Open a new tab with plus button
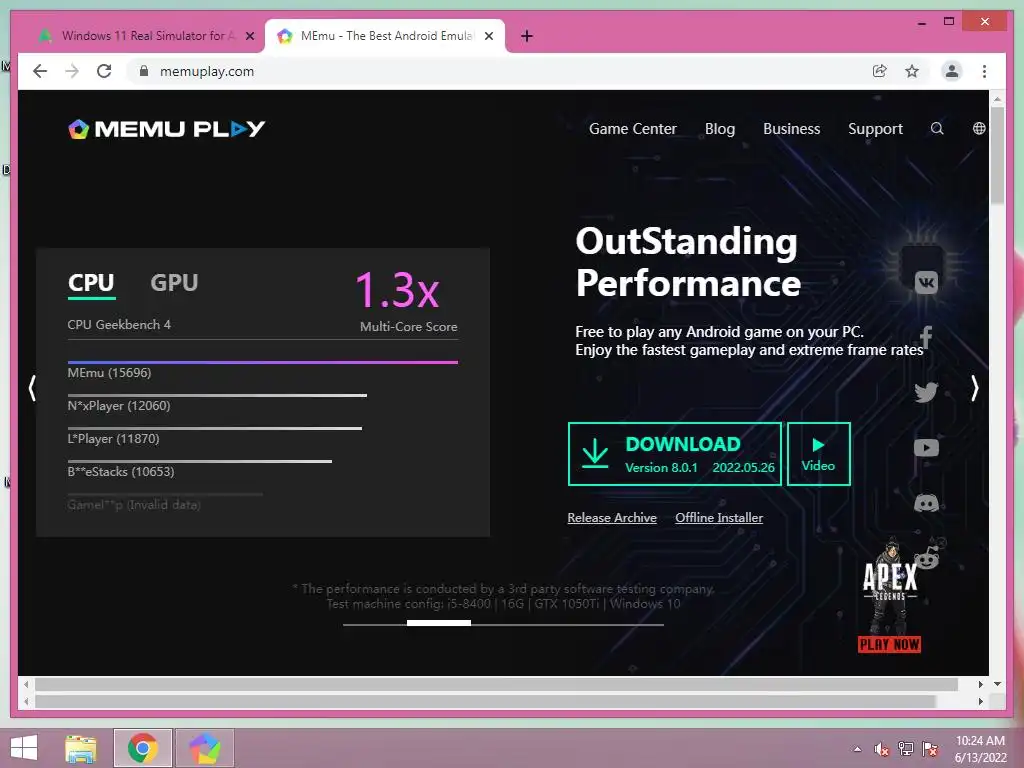Viewport: 1024px width, 768px height. 526,36
